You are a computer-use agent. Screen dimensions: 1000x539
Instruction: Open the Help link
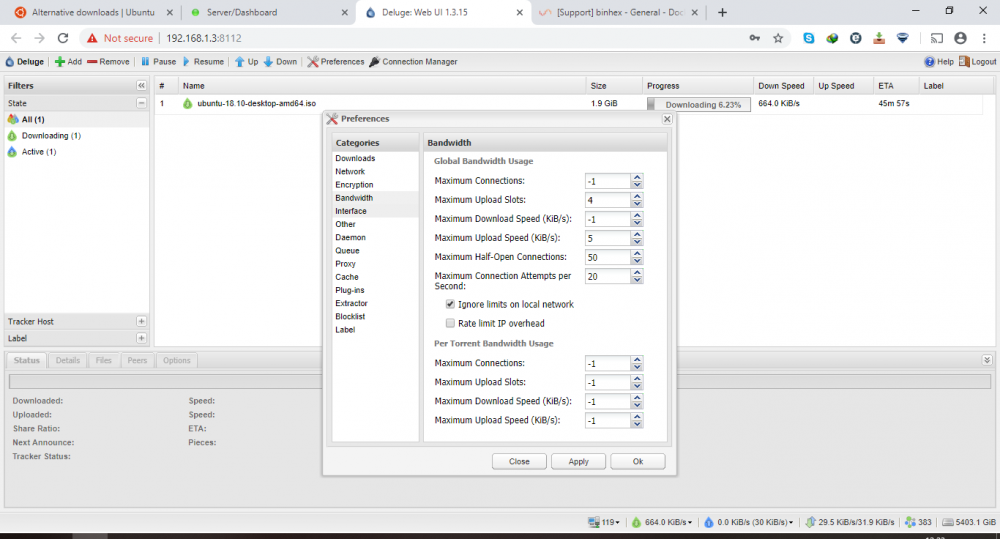[939, 62]
